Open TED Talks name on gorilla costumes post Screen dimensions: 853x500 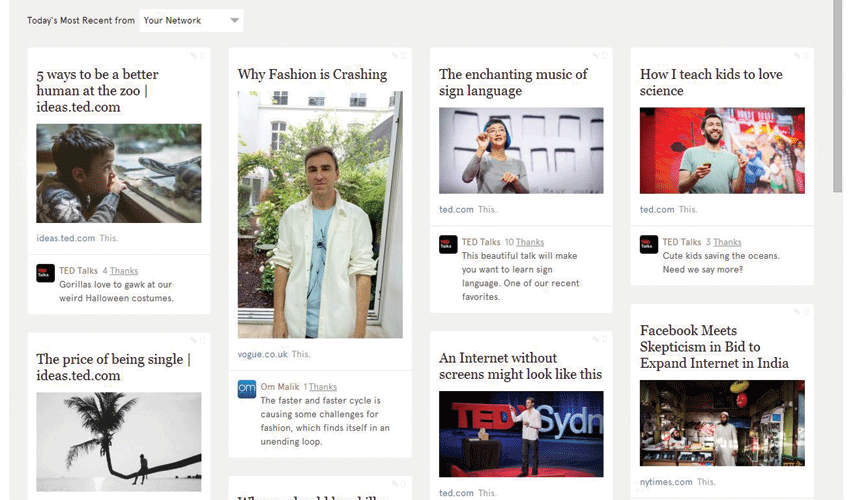(x=78, y=271)
